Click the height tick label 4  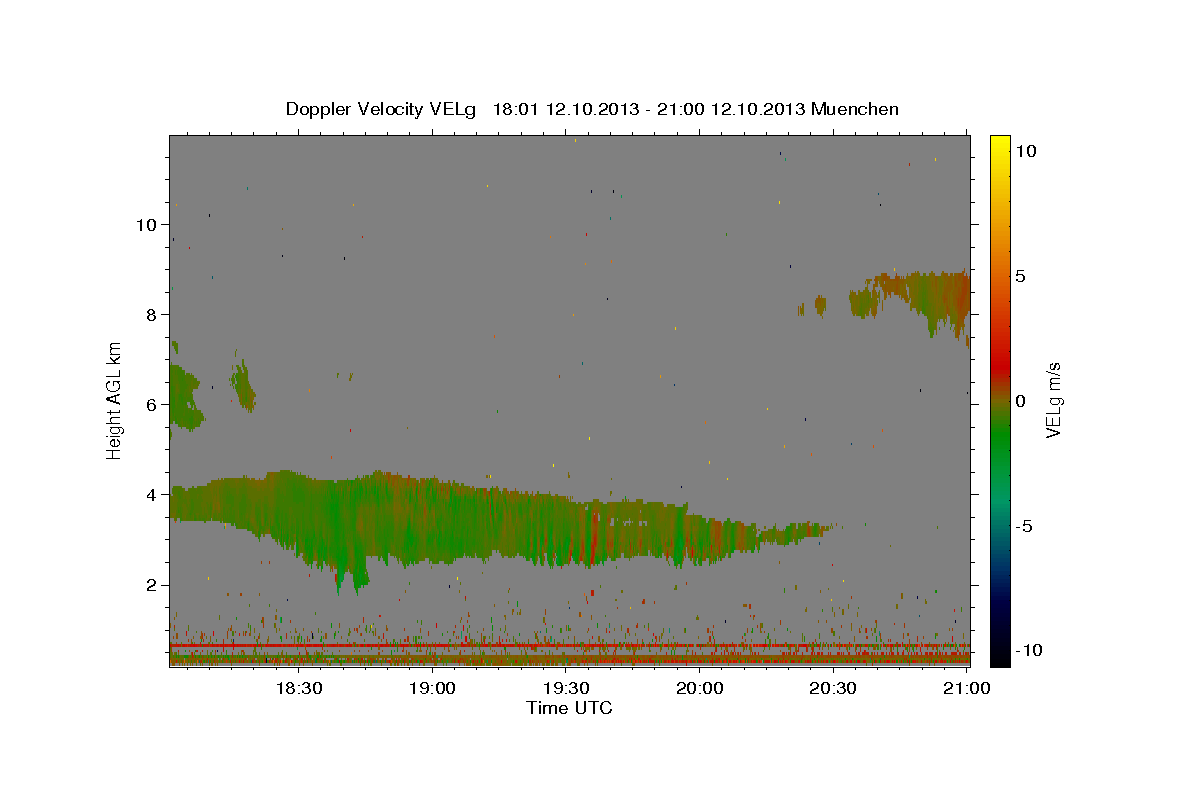tap(151, 495)
